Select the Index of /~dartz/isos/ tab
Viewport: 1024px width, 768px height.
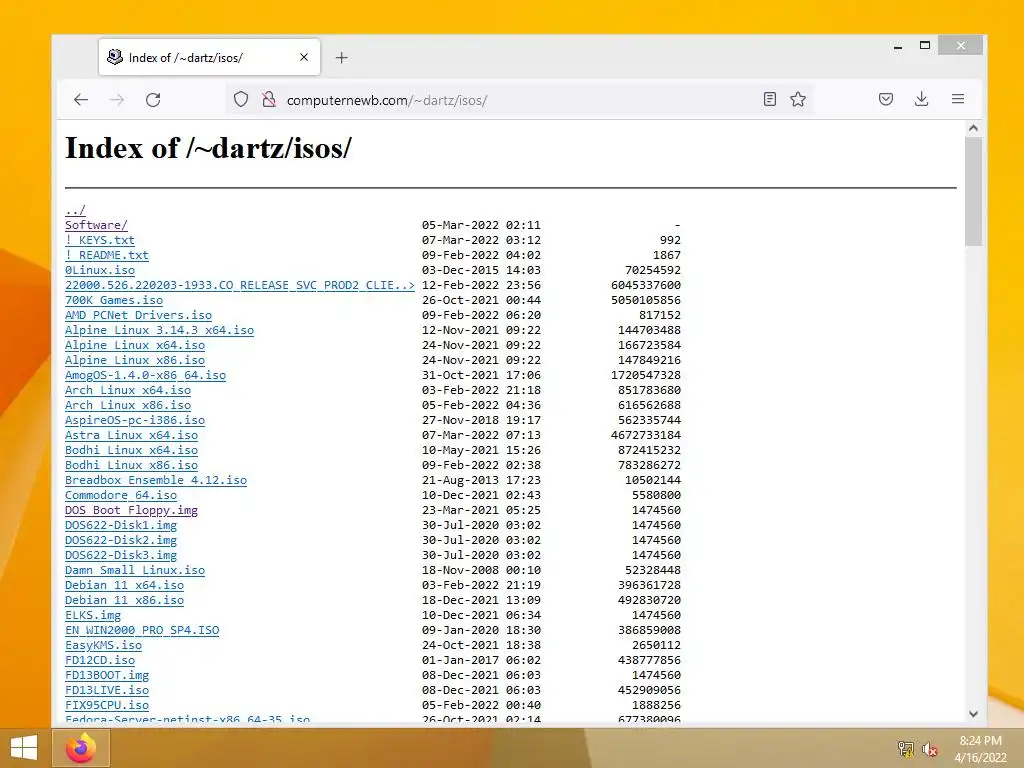click(209, 57)
